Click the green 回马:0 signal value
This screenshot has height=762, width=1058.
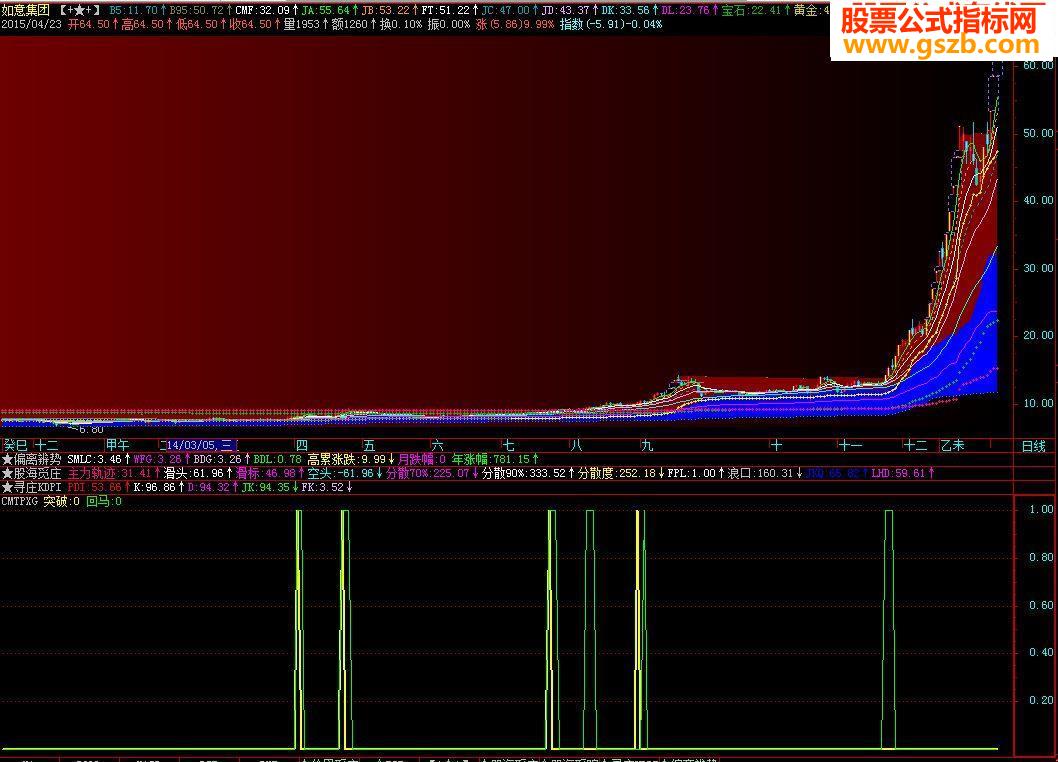(104, 501)
